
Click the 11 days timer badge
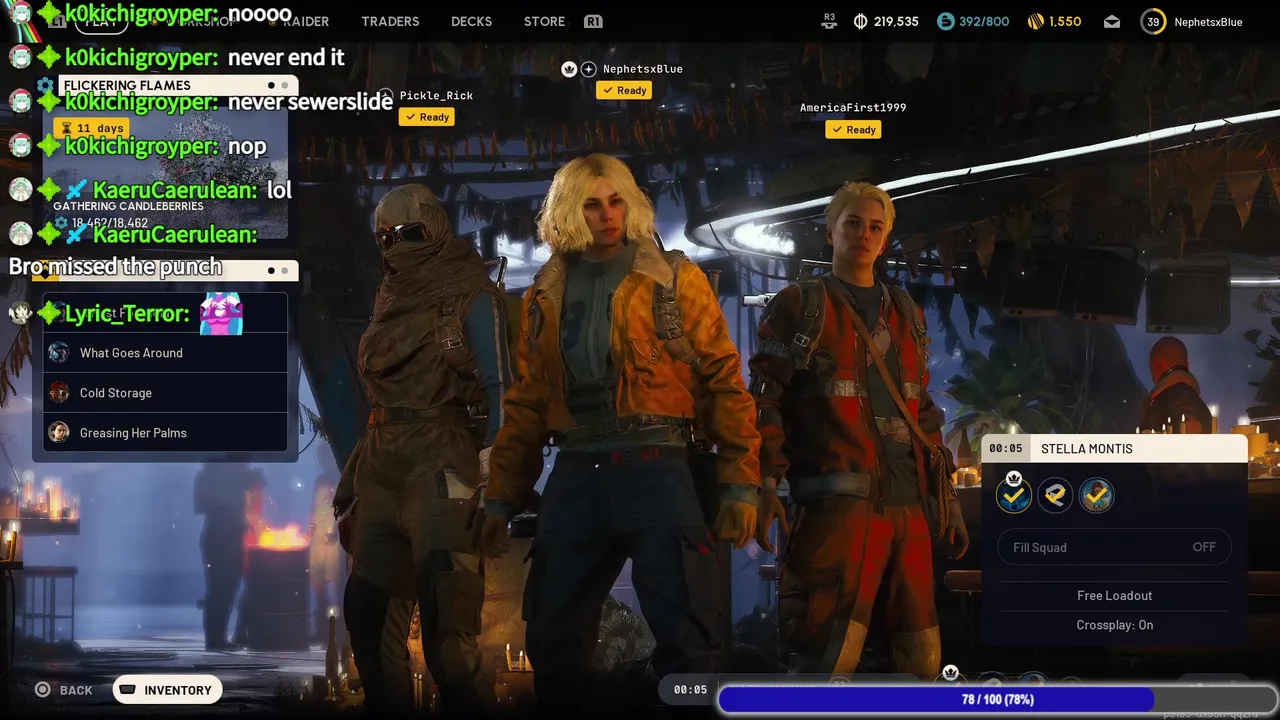pos(92,128)
